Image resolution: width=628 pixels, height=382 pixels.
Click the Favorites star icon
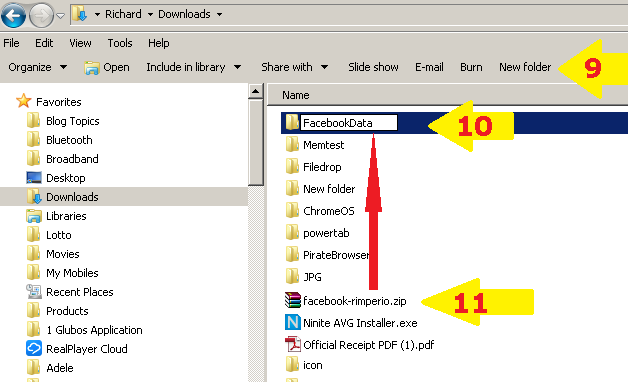point(24,101)
